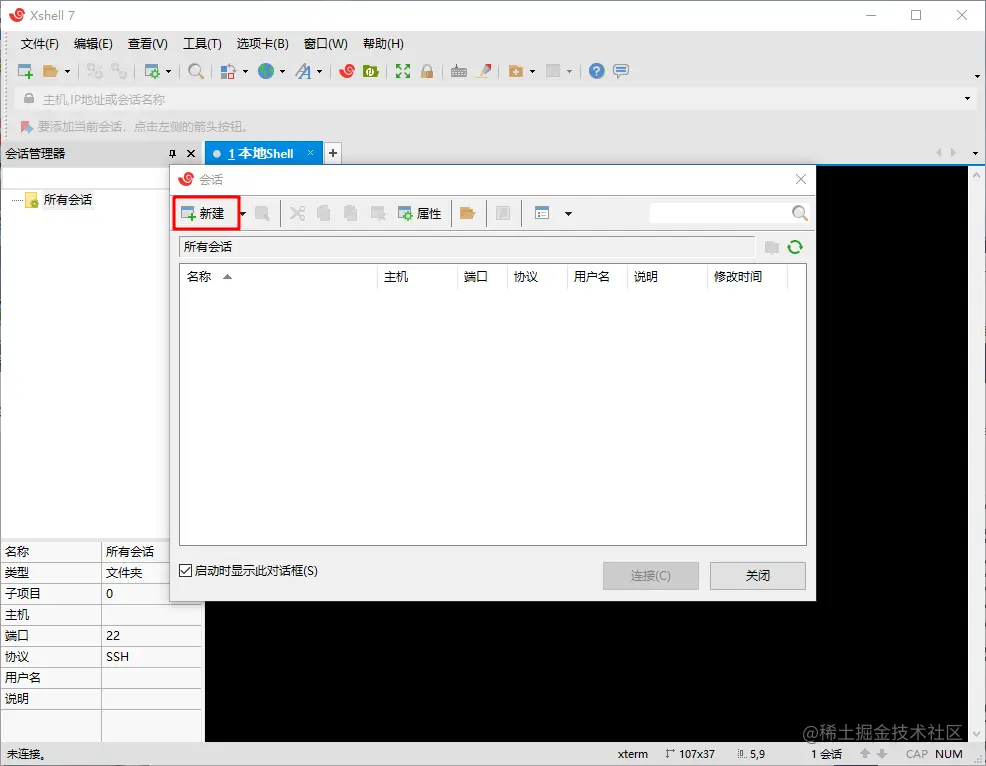Expand the host address bar dropdown arrow

tap(965, 97)
